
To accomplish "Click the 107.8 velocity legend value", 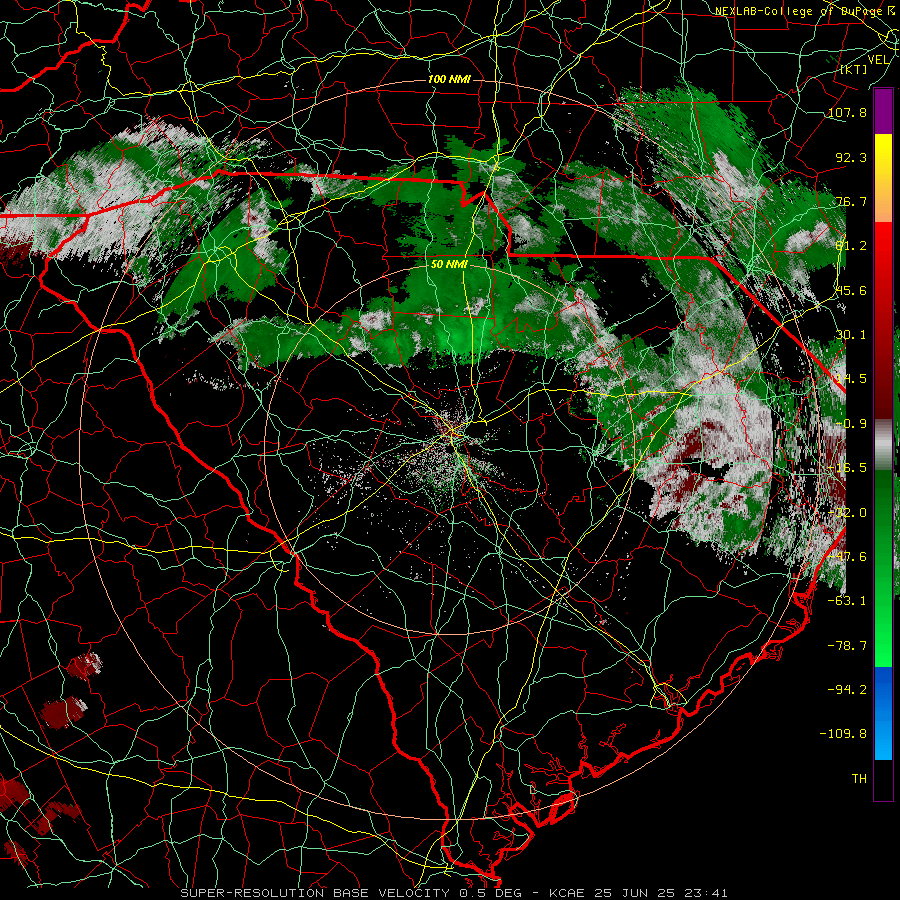I will click(x=847, y=112).
